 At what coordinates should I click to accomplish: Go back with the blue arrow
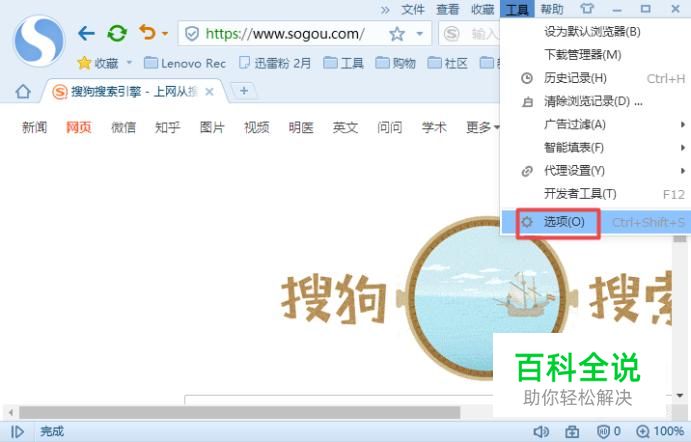click(x=86, y=33)
